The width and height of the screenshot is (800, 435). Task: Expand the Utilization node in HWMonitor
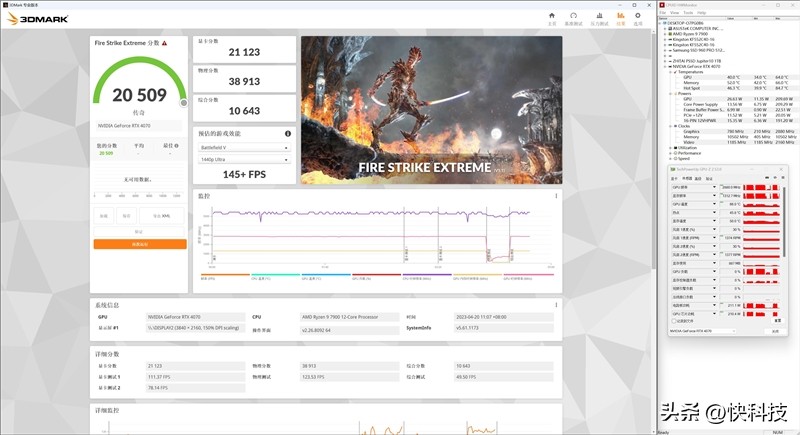point(670,147)
